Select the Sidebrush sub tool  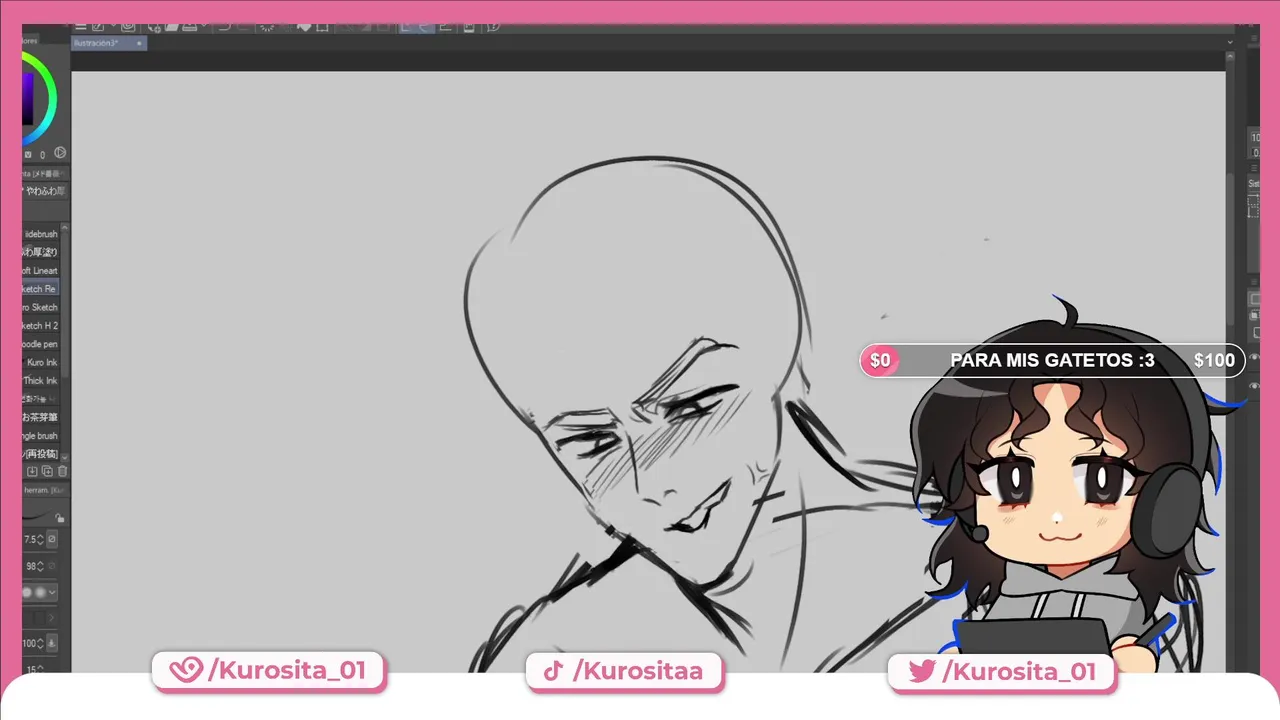pos(41,234)
